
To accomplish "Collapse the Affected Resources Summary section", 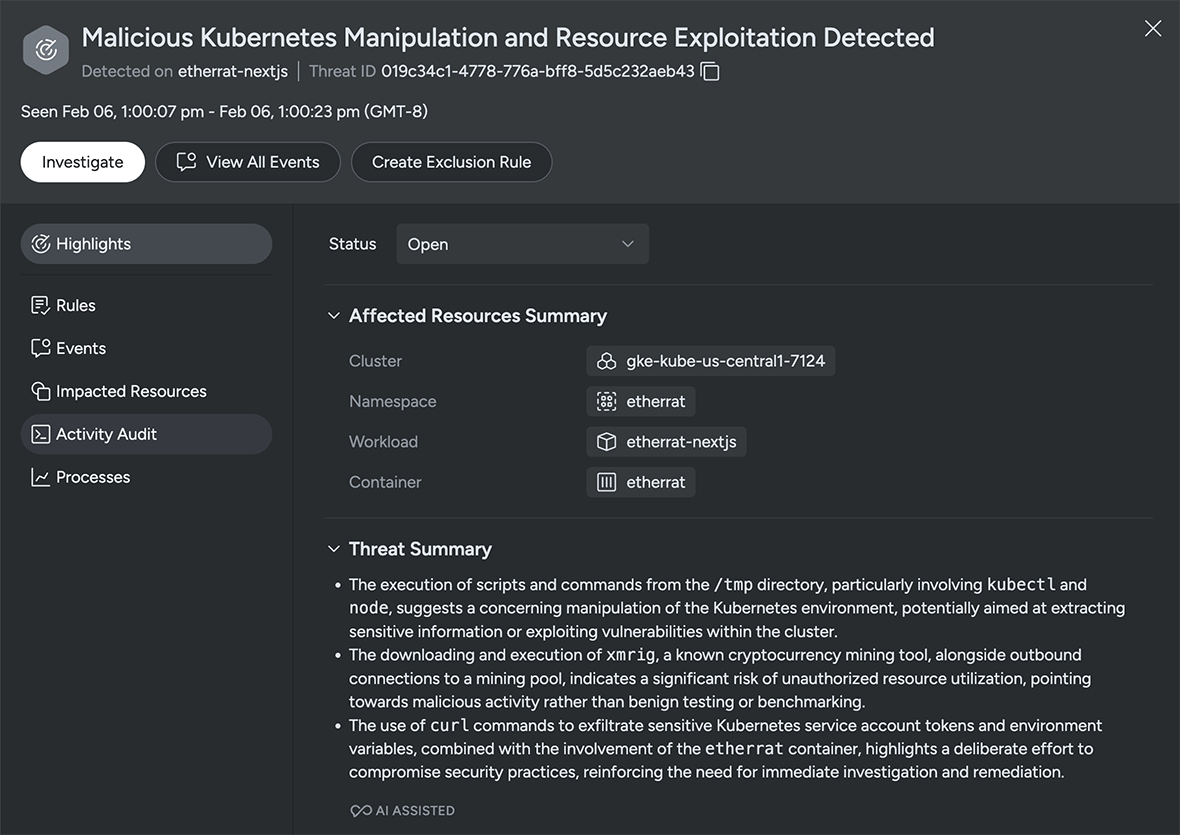I will pos(333,315).
